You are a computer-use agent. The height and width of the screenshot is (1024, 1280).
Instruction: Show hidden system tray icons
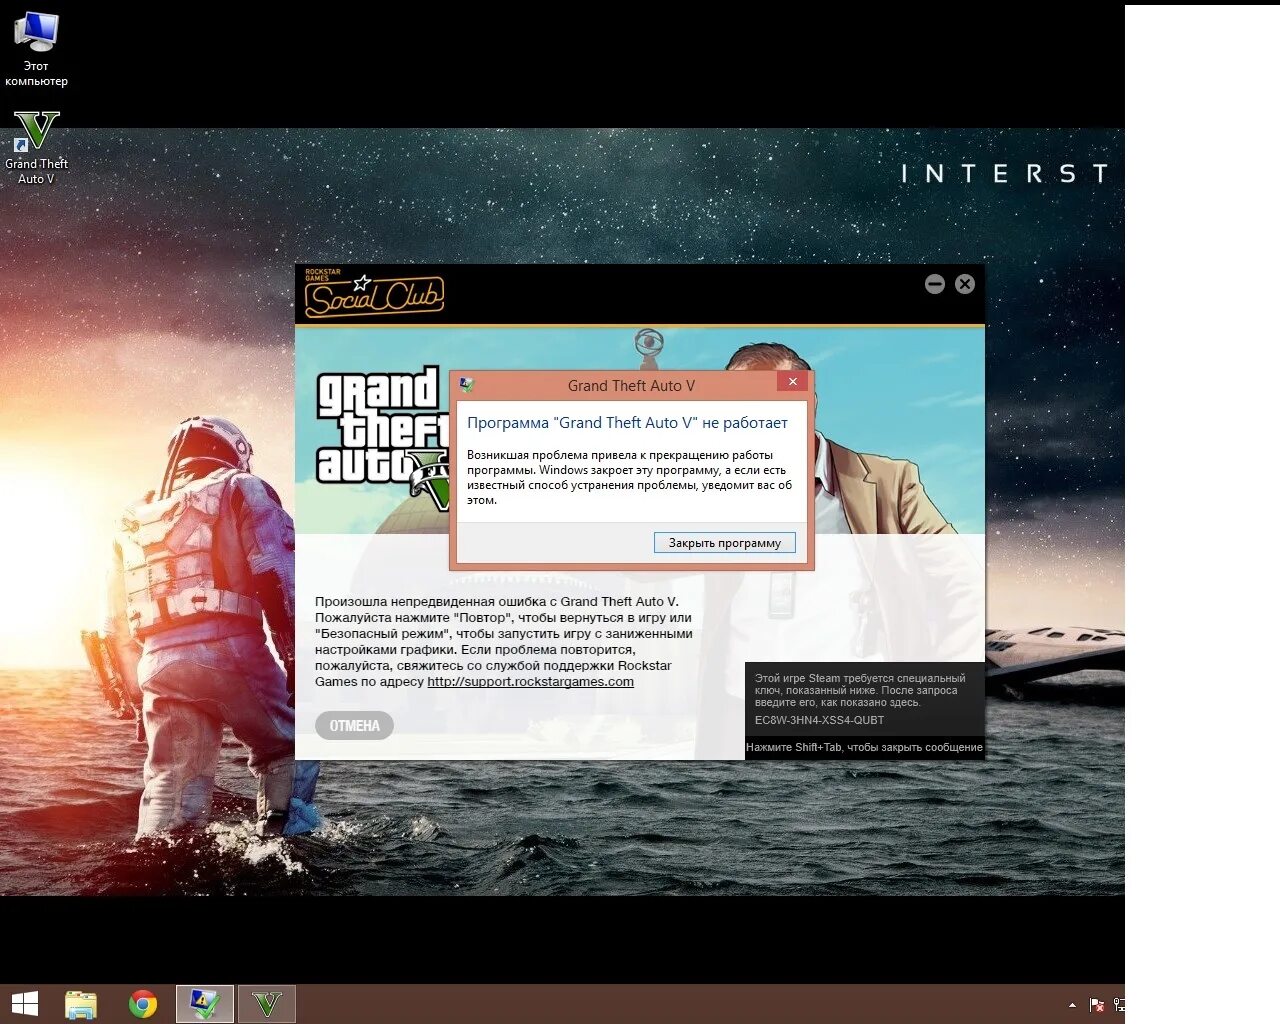click(x=1072, y=1005)
